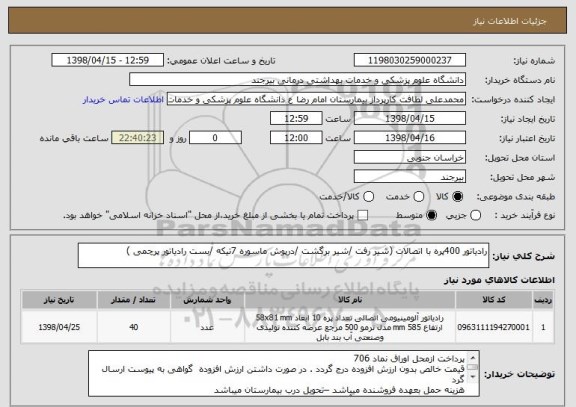576x407 pixels.
Task: Choose the متوسط purchase type radio
Action: pos(431,216)
